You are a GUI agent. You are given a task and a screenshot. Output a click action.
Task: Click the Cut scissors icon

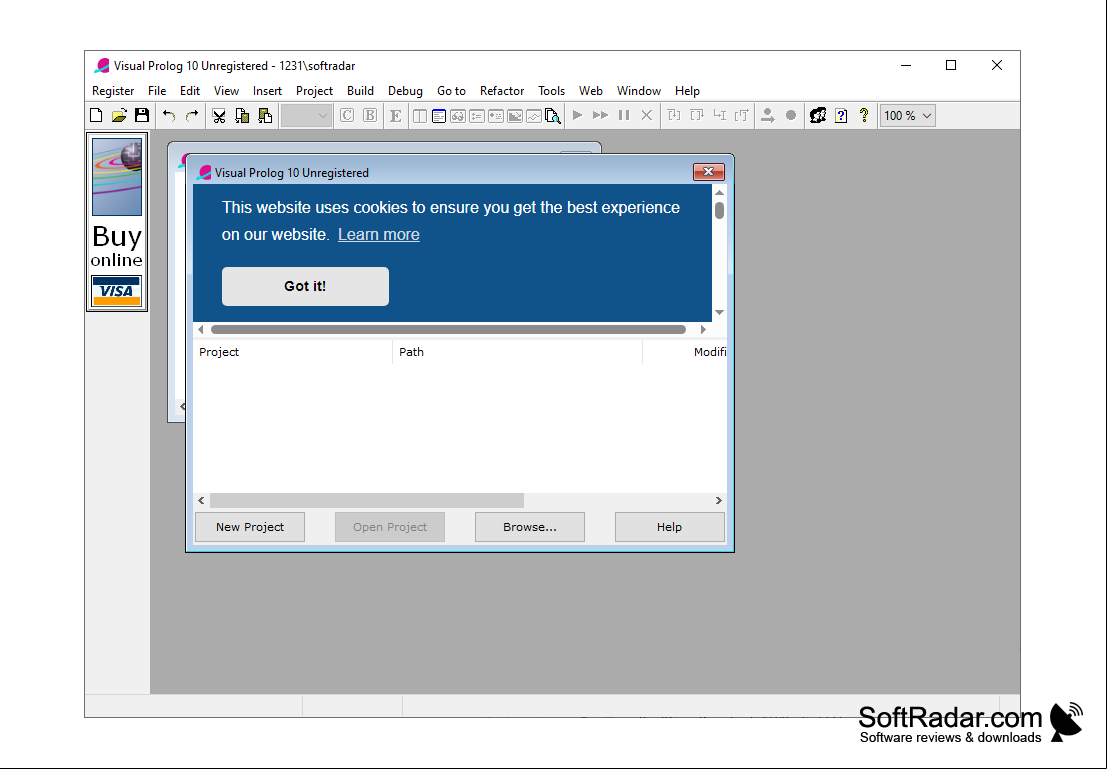(x=219, y=115)
